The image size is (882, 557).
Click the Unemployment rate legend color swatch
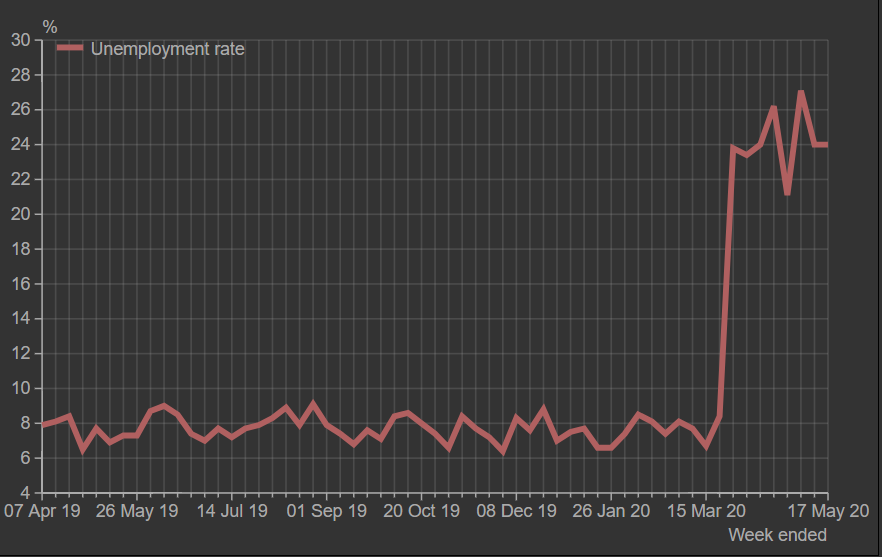coord(70,48)
